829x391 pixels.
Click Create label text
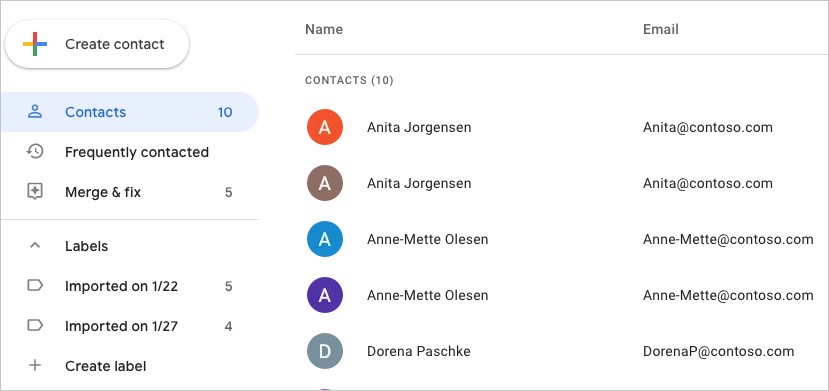click(x=106, y=366)
